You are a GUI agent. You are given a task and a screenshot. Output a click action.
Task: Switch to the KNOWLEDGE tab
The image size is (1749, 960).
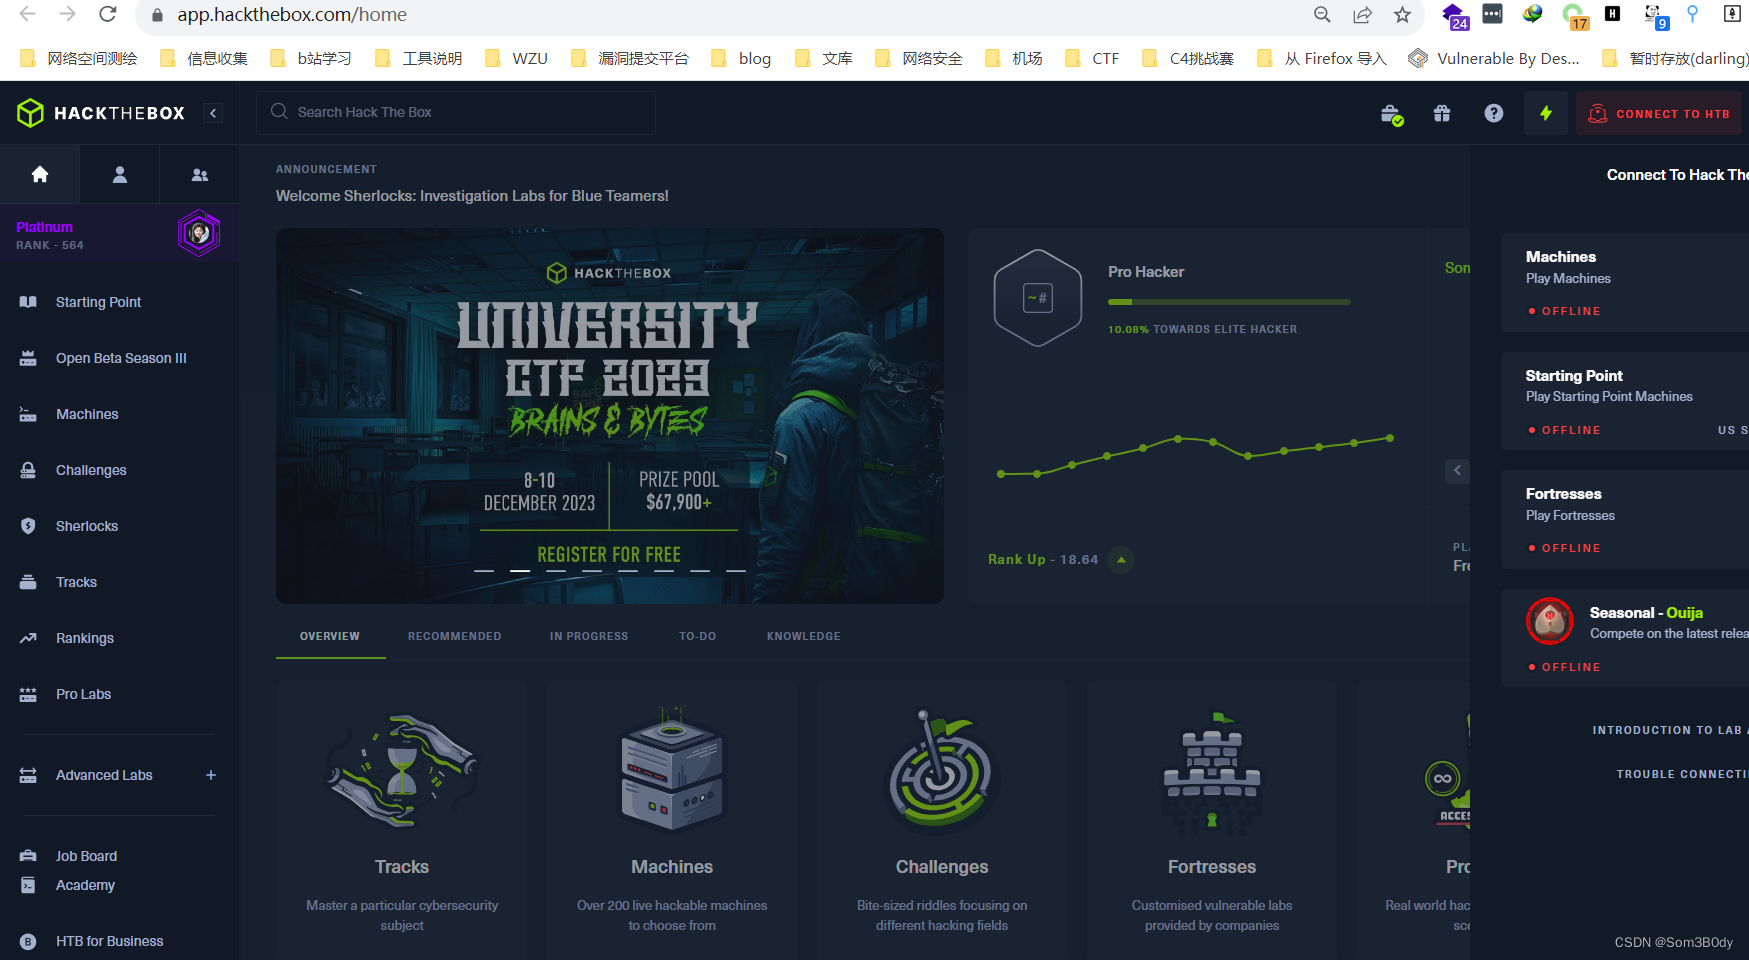click(804, 636)
